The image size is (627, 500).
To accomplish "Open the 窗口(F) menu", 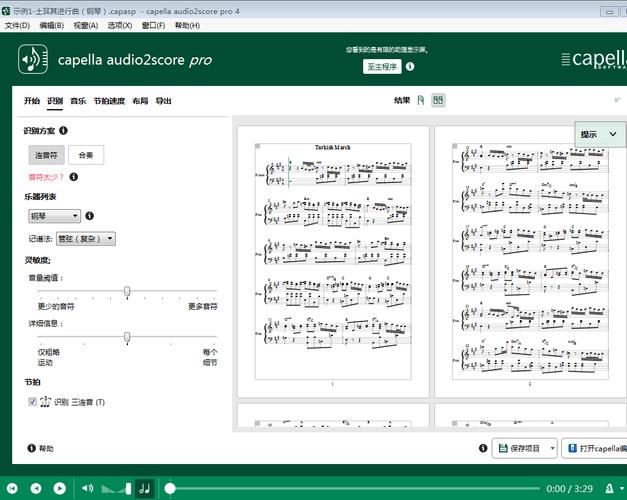I will point(153,25).
